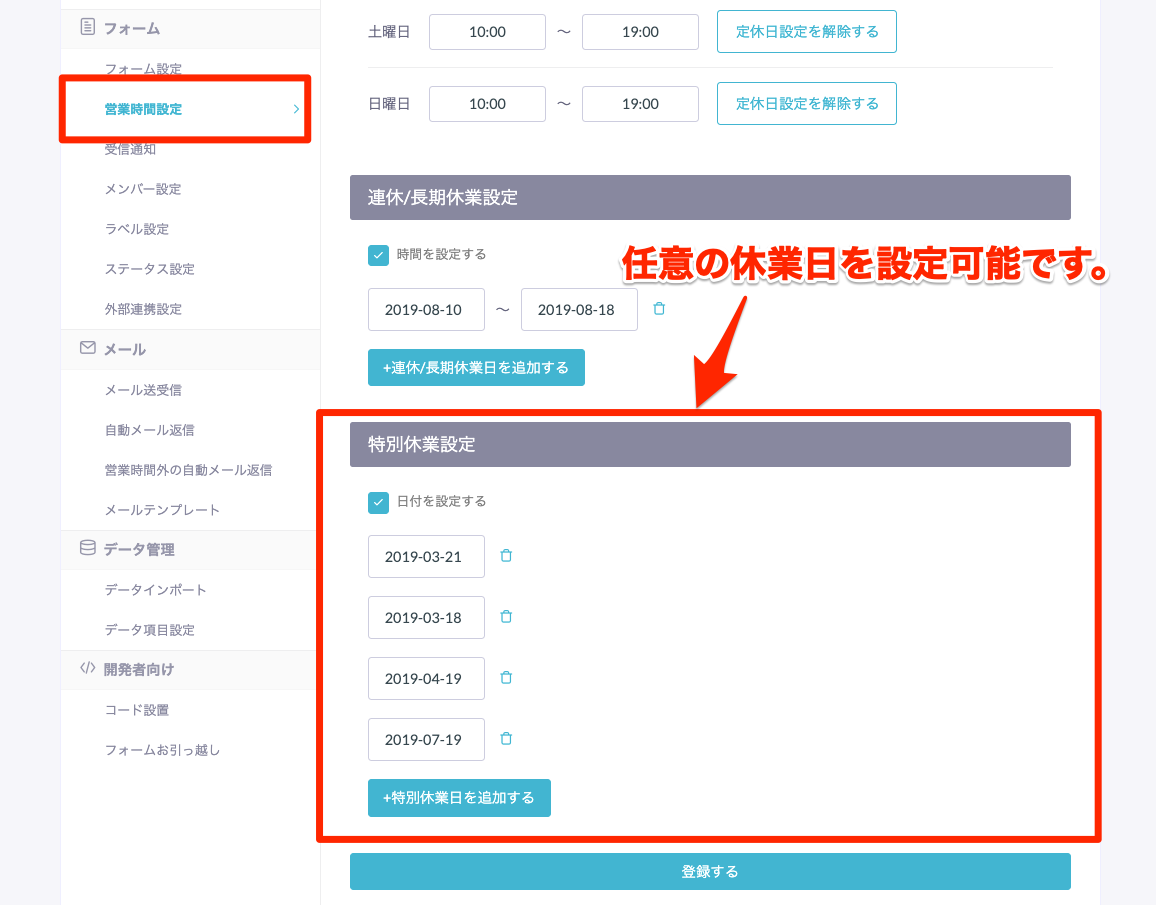
Task: Open the Saturday start time 10:00 field
Action: tap(487, 32)
